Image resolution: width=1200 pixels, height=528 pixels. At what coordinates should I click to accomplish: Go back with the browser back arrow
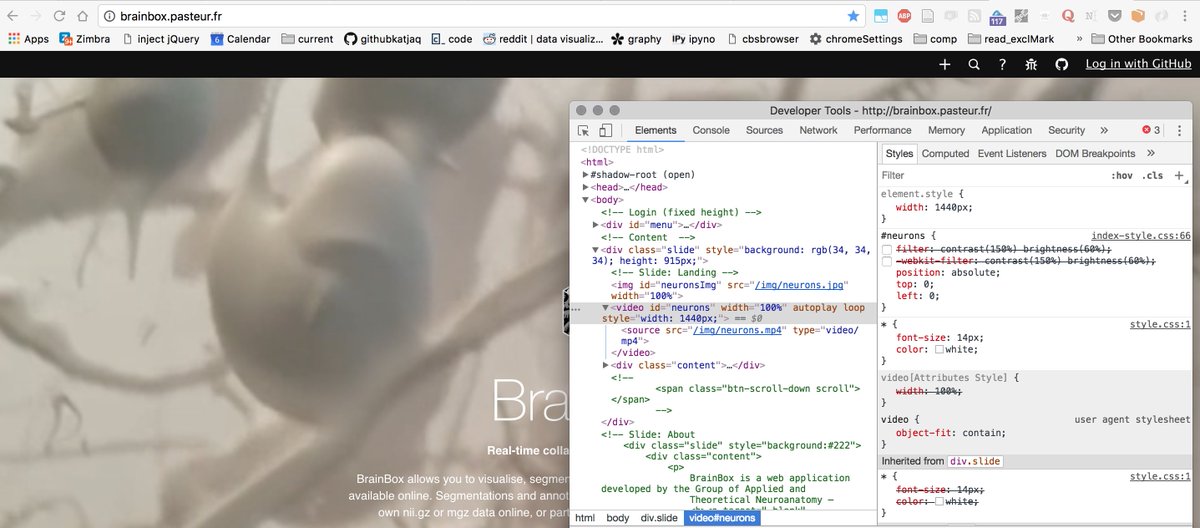(13, 16)
